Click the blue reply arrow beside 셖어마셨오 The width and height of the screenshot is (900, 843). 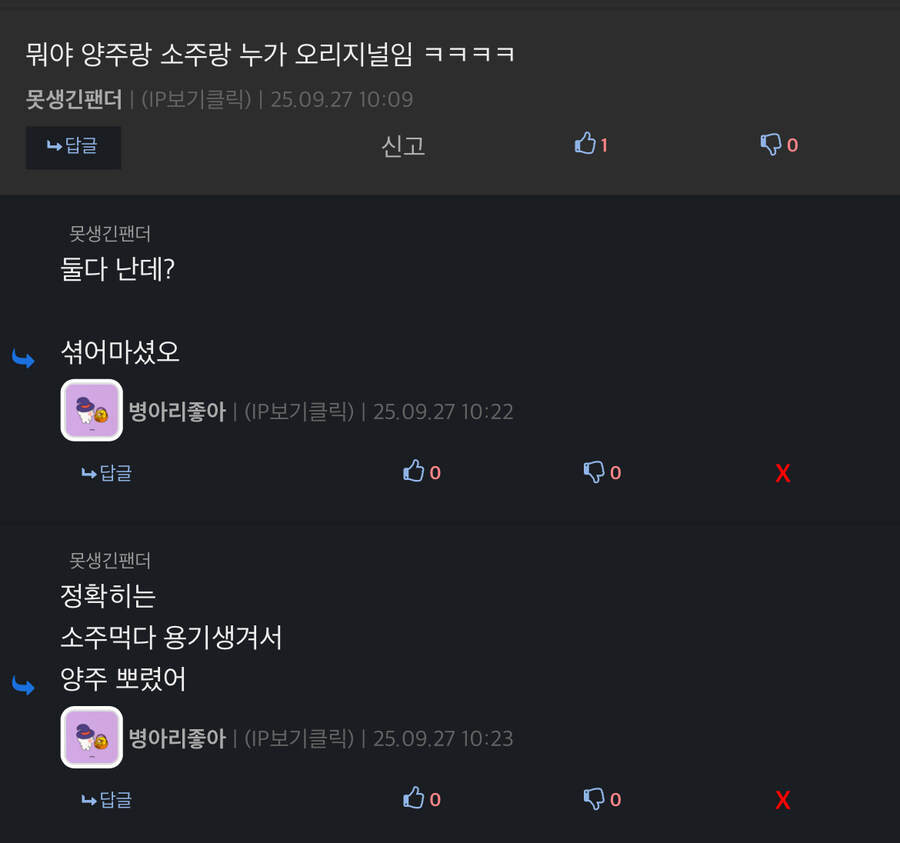(24, 359)
